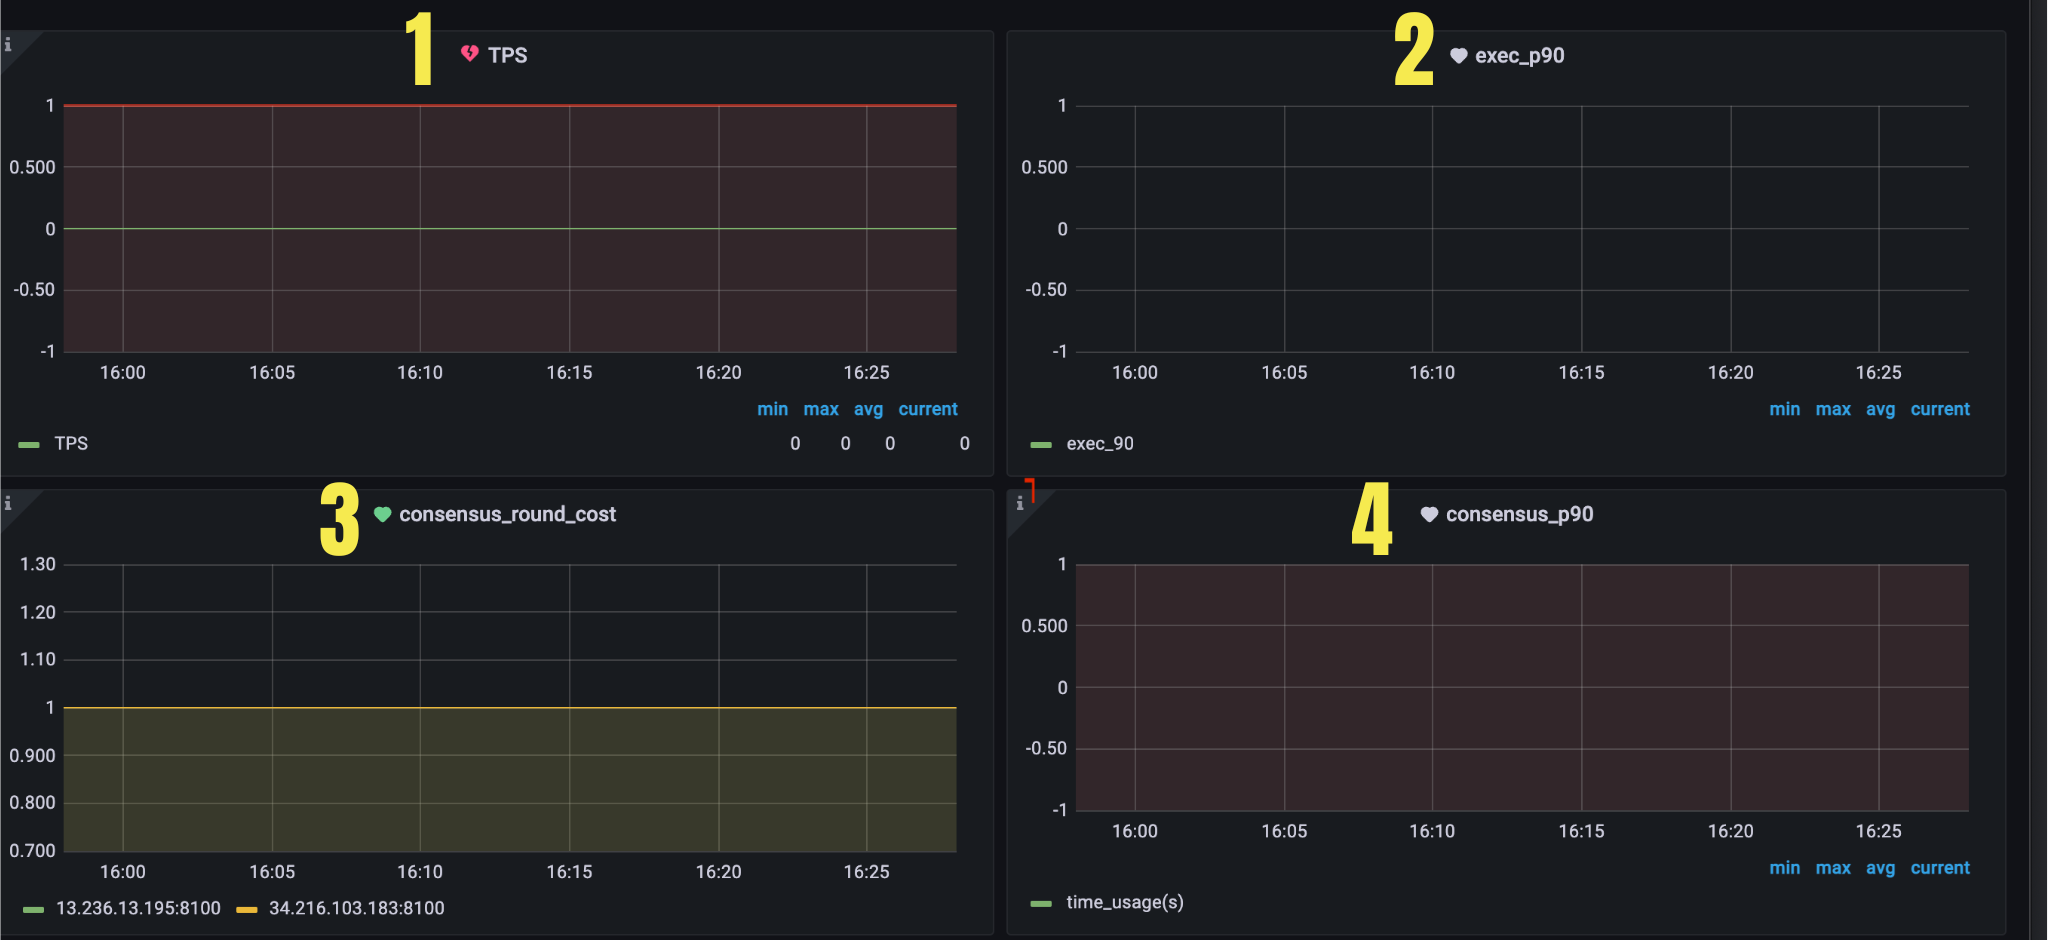This screenshot has height=940, width=2048.
Task: Open the info icon on consensus_round_cost panel corner
Action: point(8,503)
